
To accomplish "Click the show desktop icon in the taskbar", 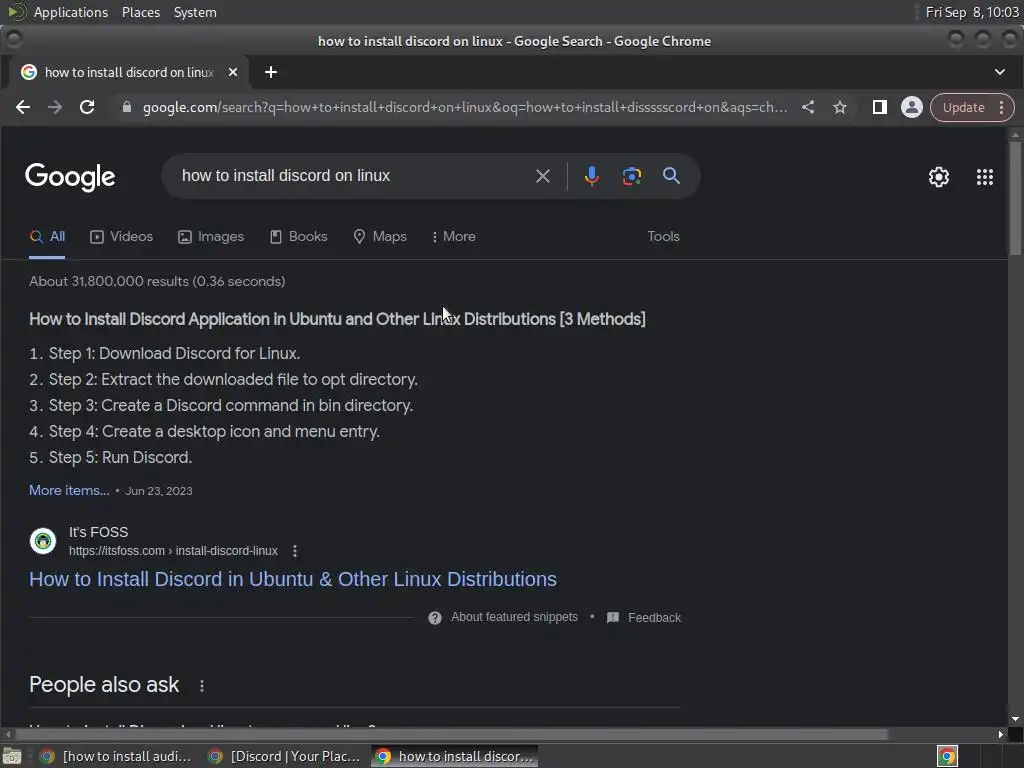I will click(x=12, y=756).
